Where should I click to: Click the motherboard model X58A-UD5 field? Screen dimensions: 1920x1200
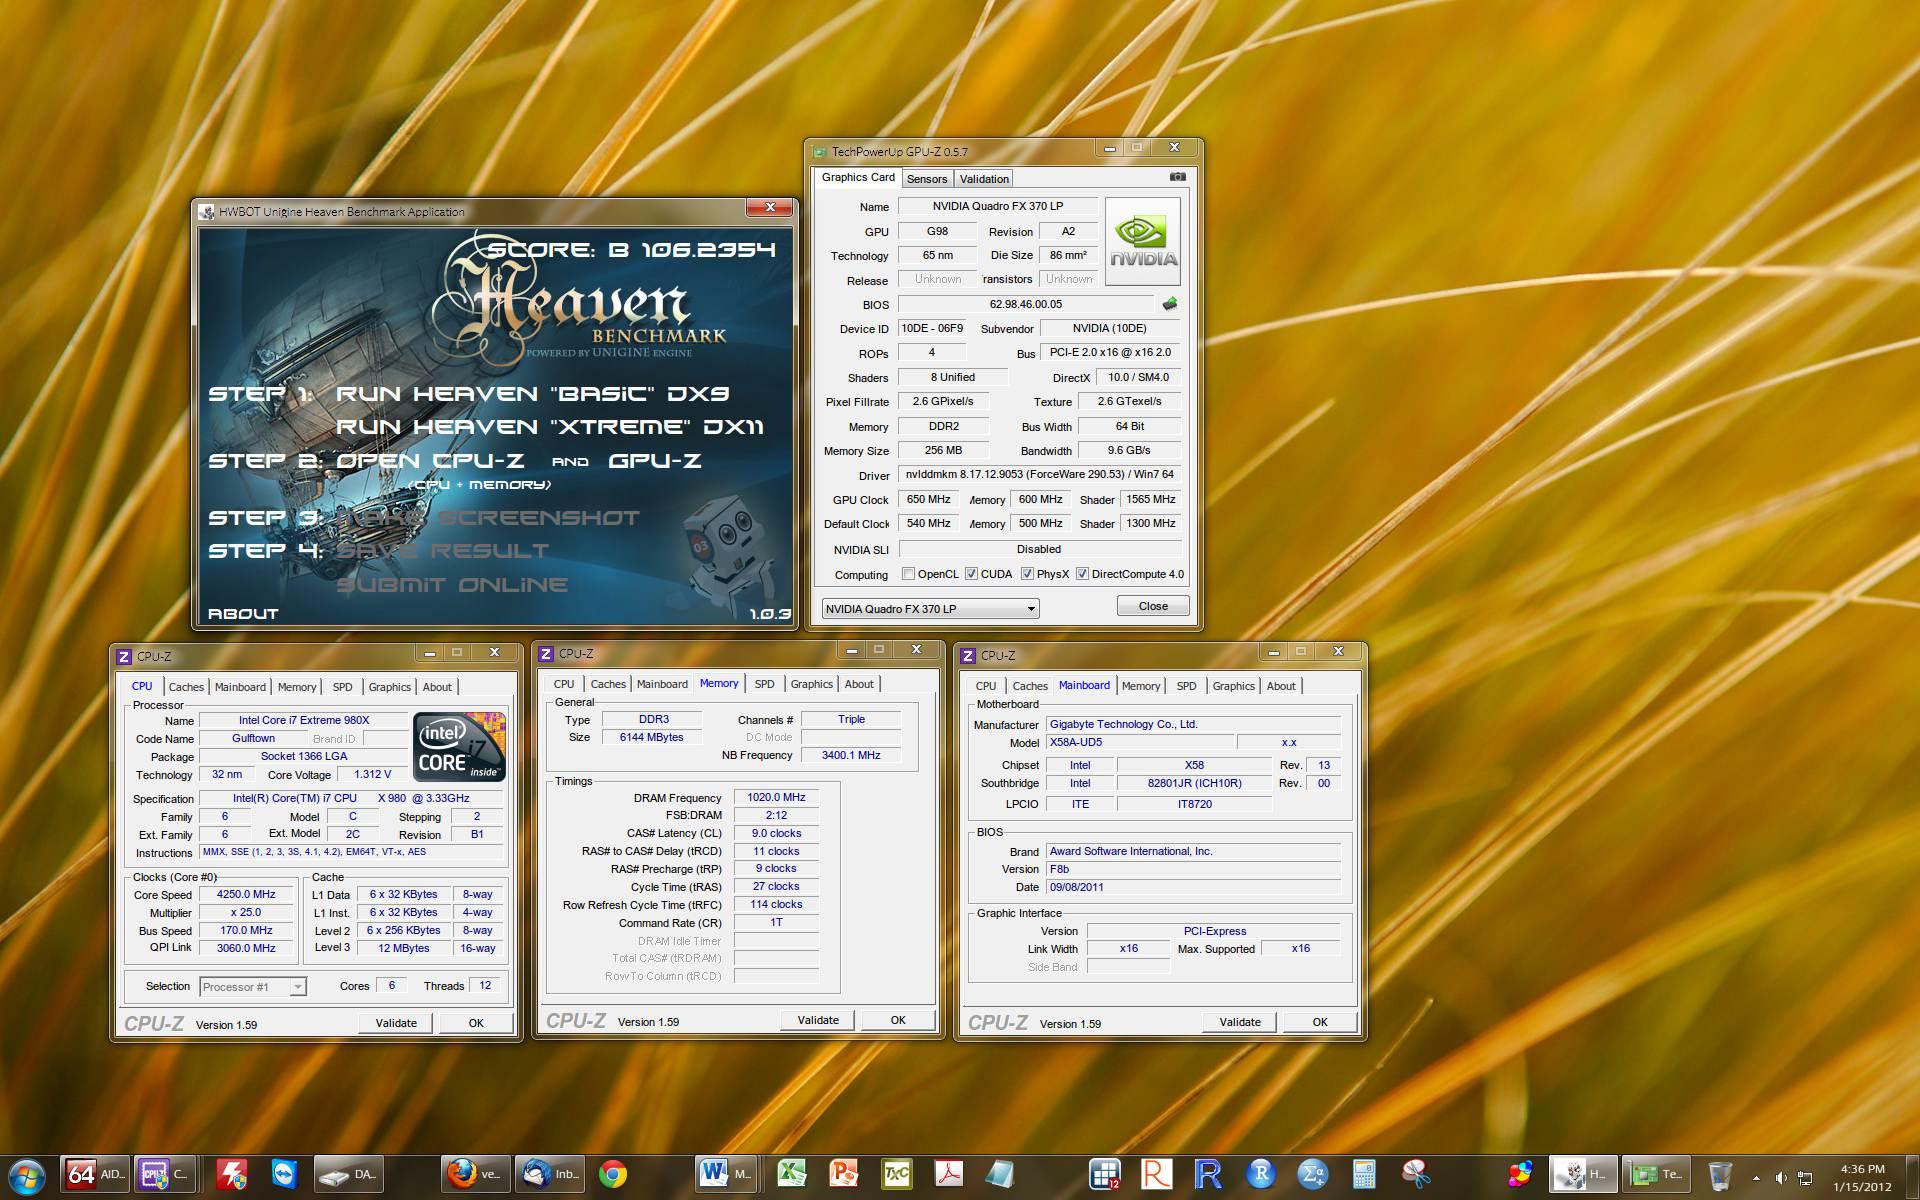[1139, 743]
